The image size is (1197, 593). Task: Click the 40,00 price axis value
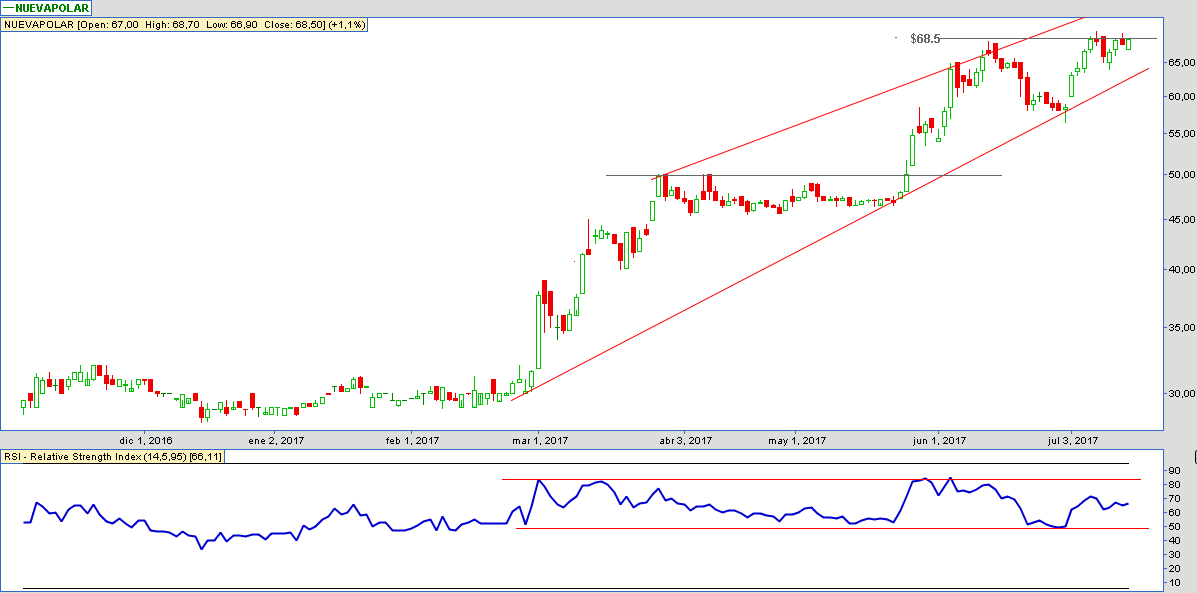pos(1180,269)
